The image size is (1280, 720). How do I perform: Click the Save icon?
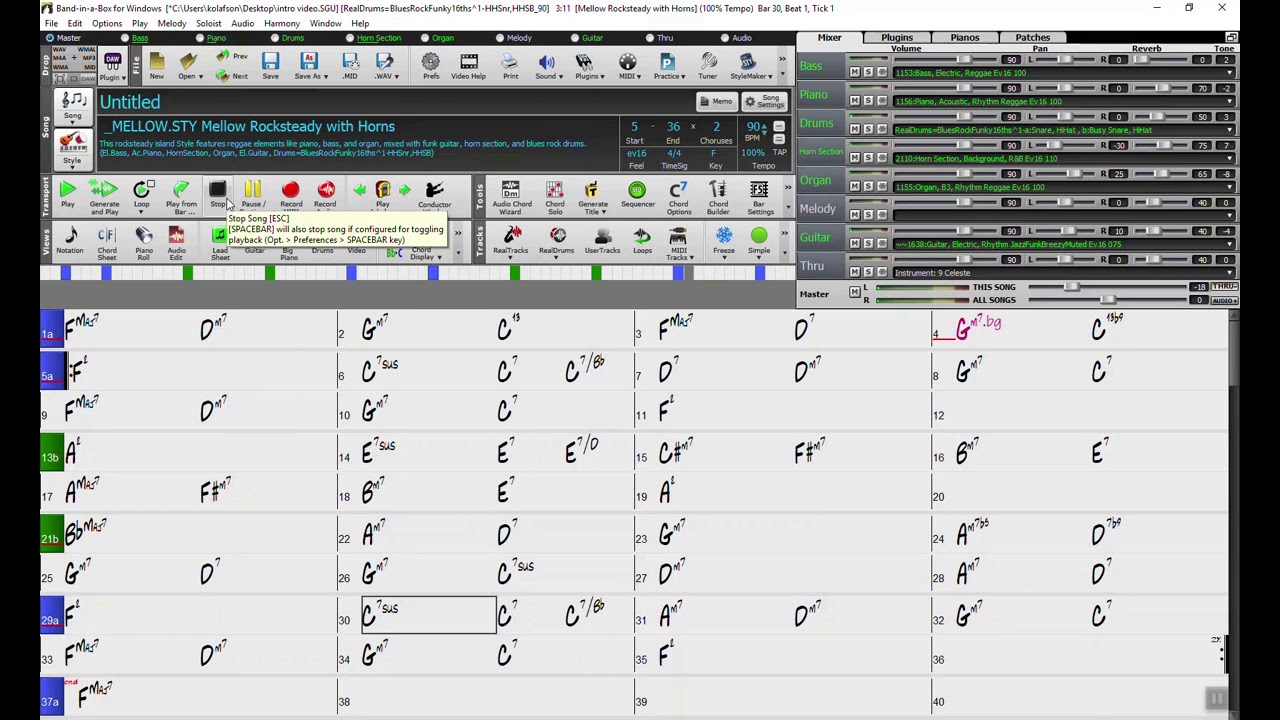pyautogui.click(x=270, y=66)
